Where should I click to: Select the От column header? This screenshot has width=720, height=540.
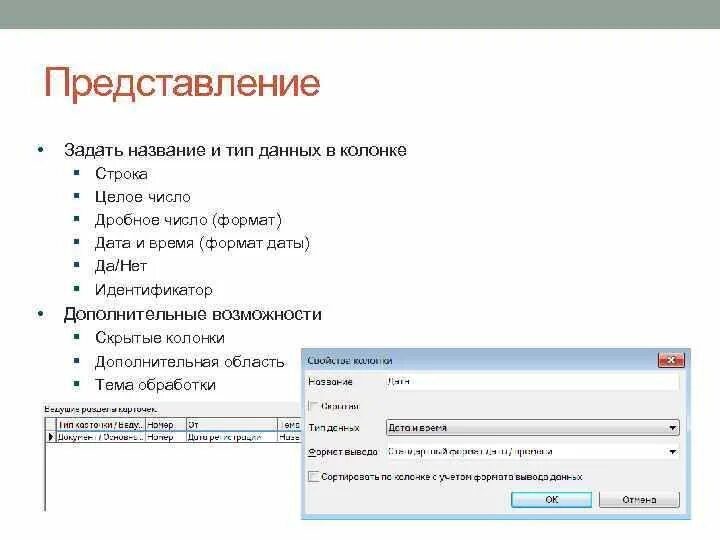coord(232,425)
